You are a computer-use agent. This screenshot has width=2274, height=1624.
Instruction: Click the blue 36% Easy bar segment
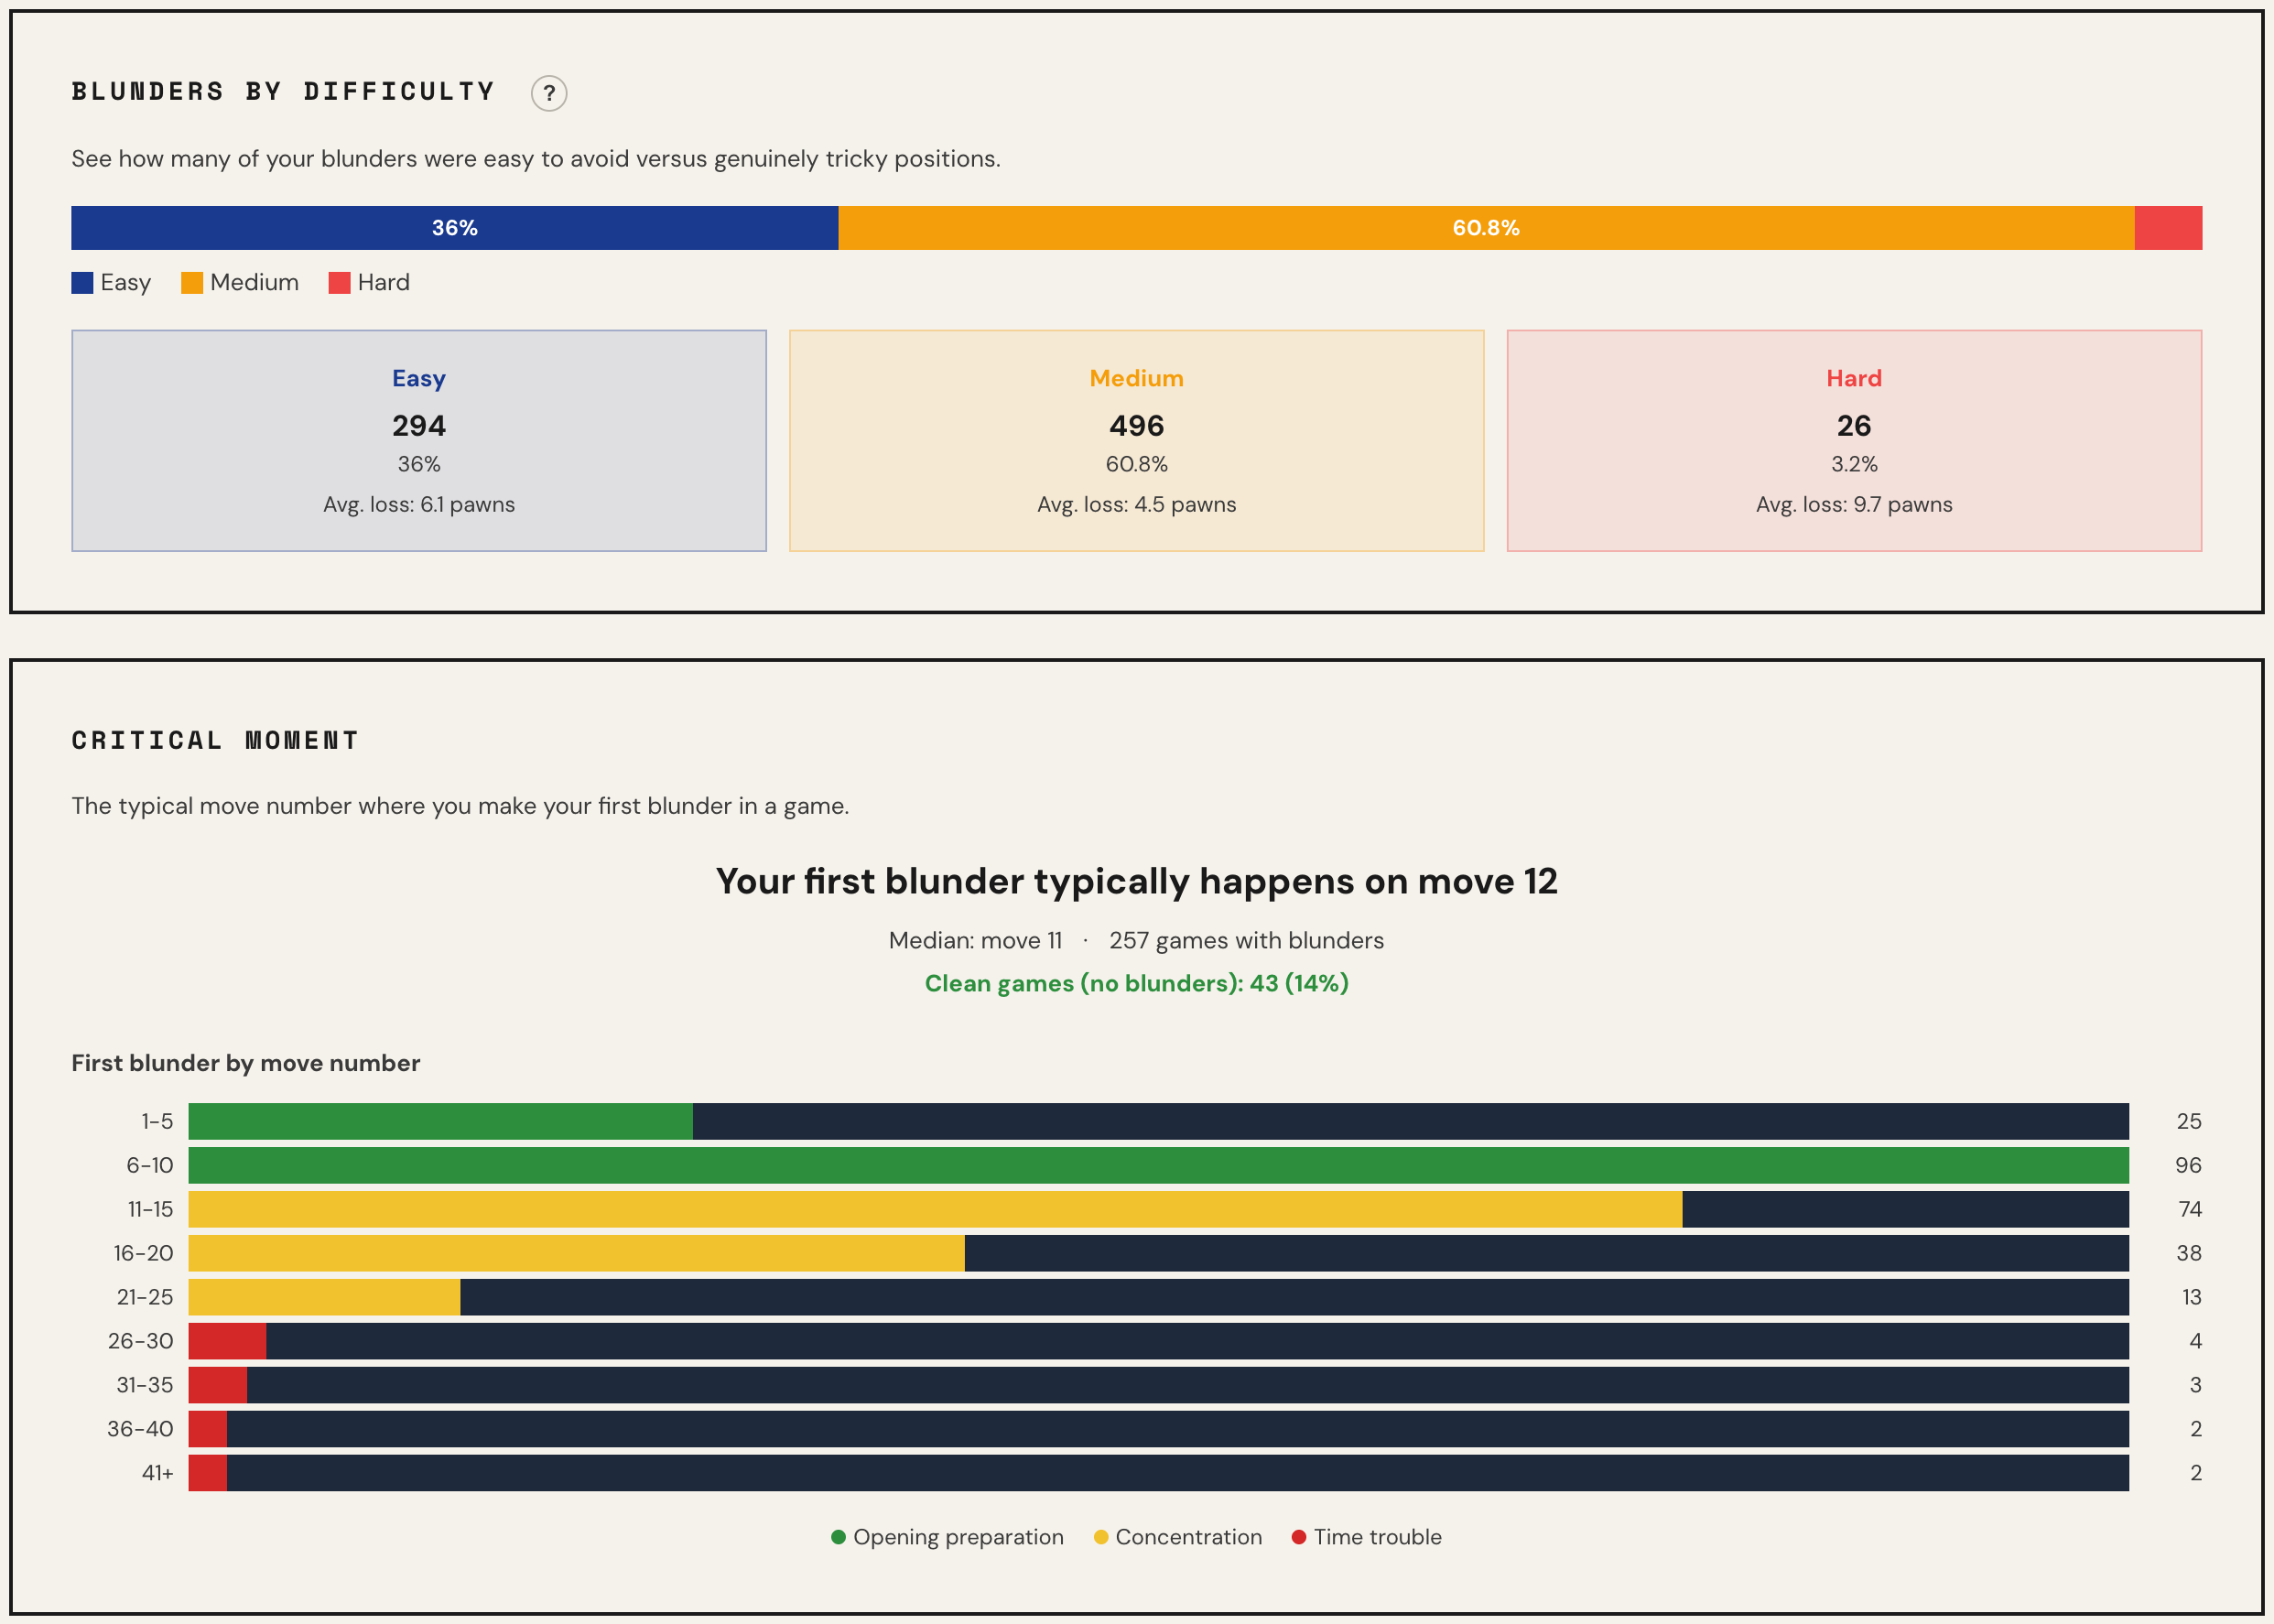tap(454, 228)
